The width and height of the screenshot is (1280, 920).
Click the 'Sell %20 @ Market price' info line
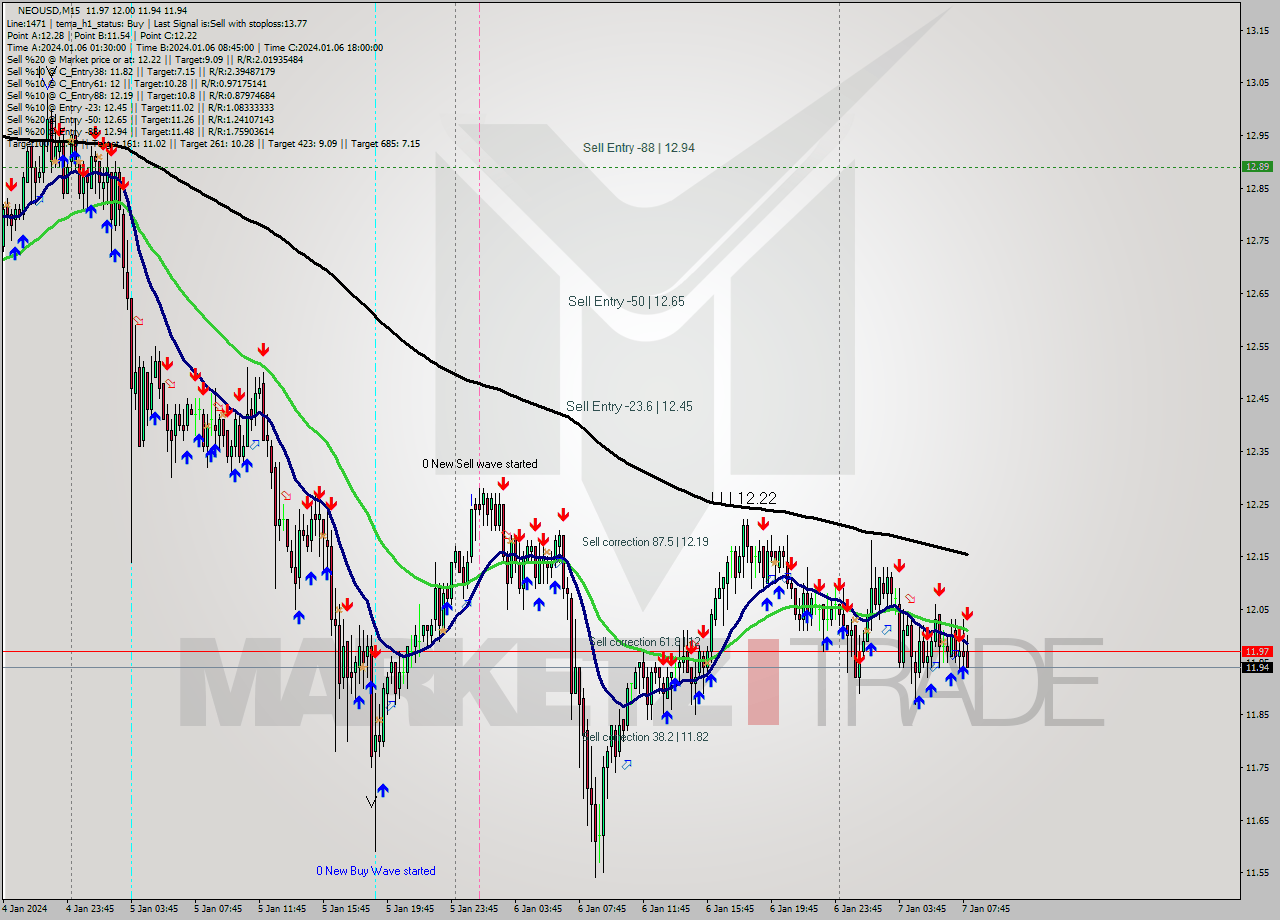click(154, 59)
